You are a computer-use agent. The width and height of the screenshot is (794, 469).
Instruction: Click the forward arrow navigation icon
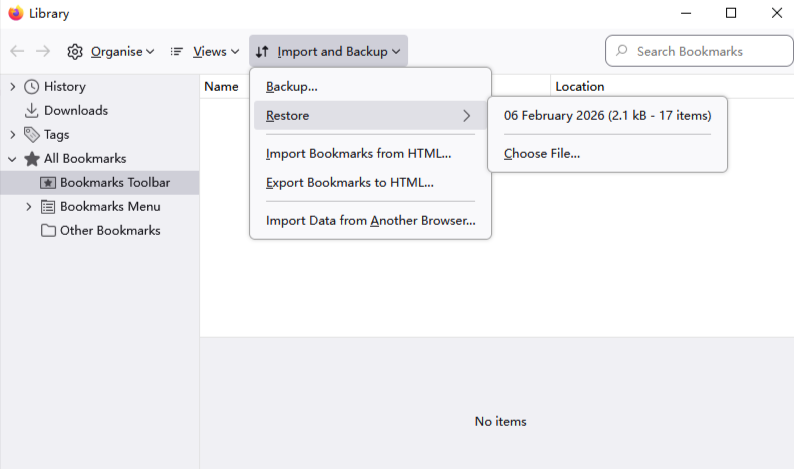click(x=43, y=51)
